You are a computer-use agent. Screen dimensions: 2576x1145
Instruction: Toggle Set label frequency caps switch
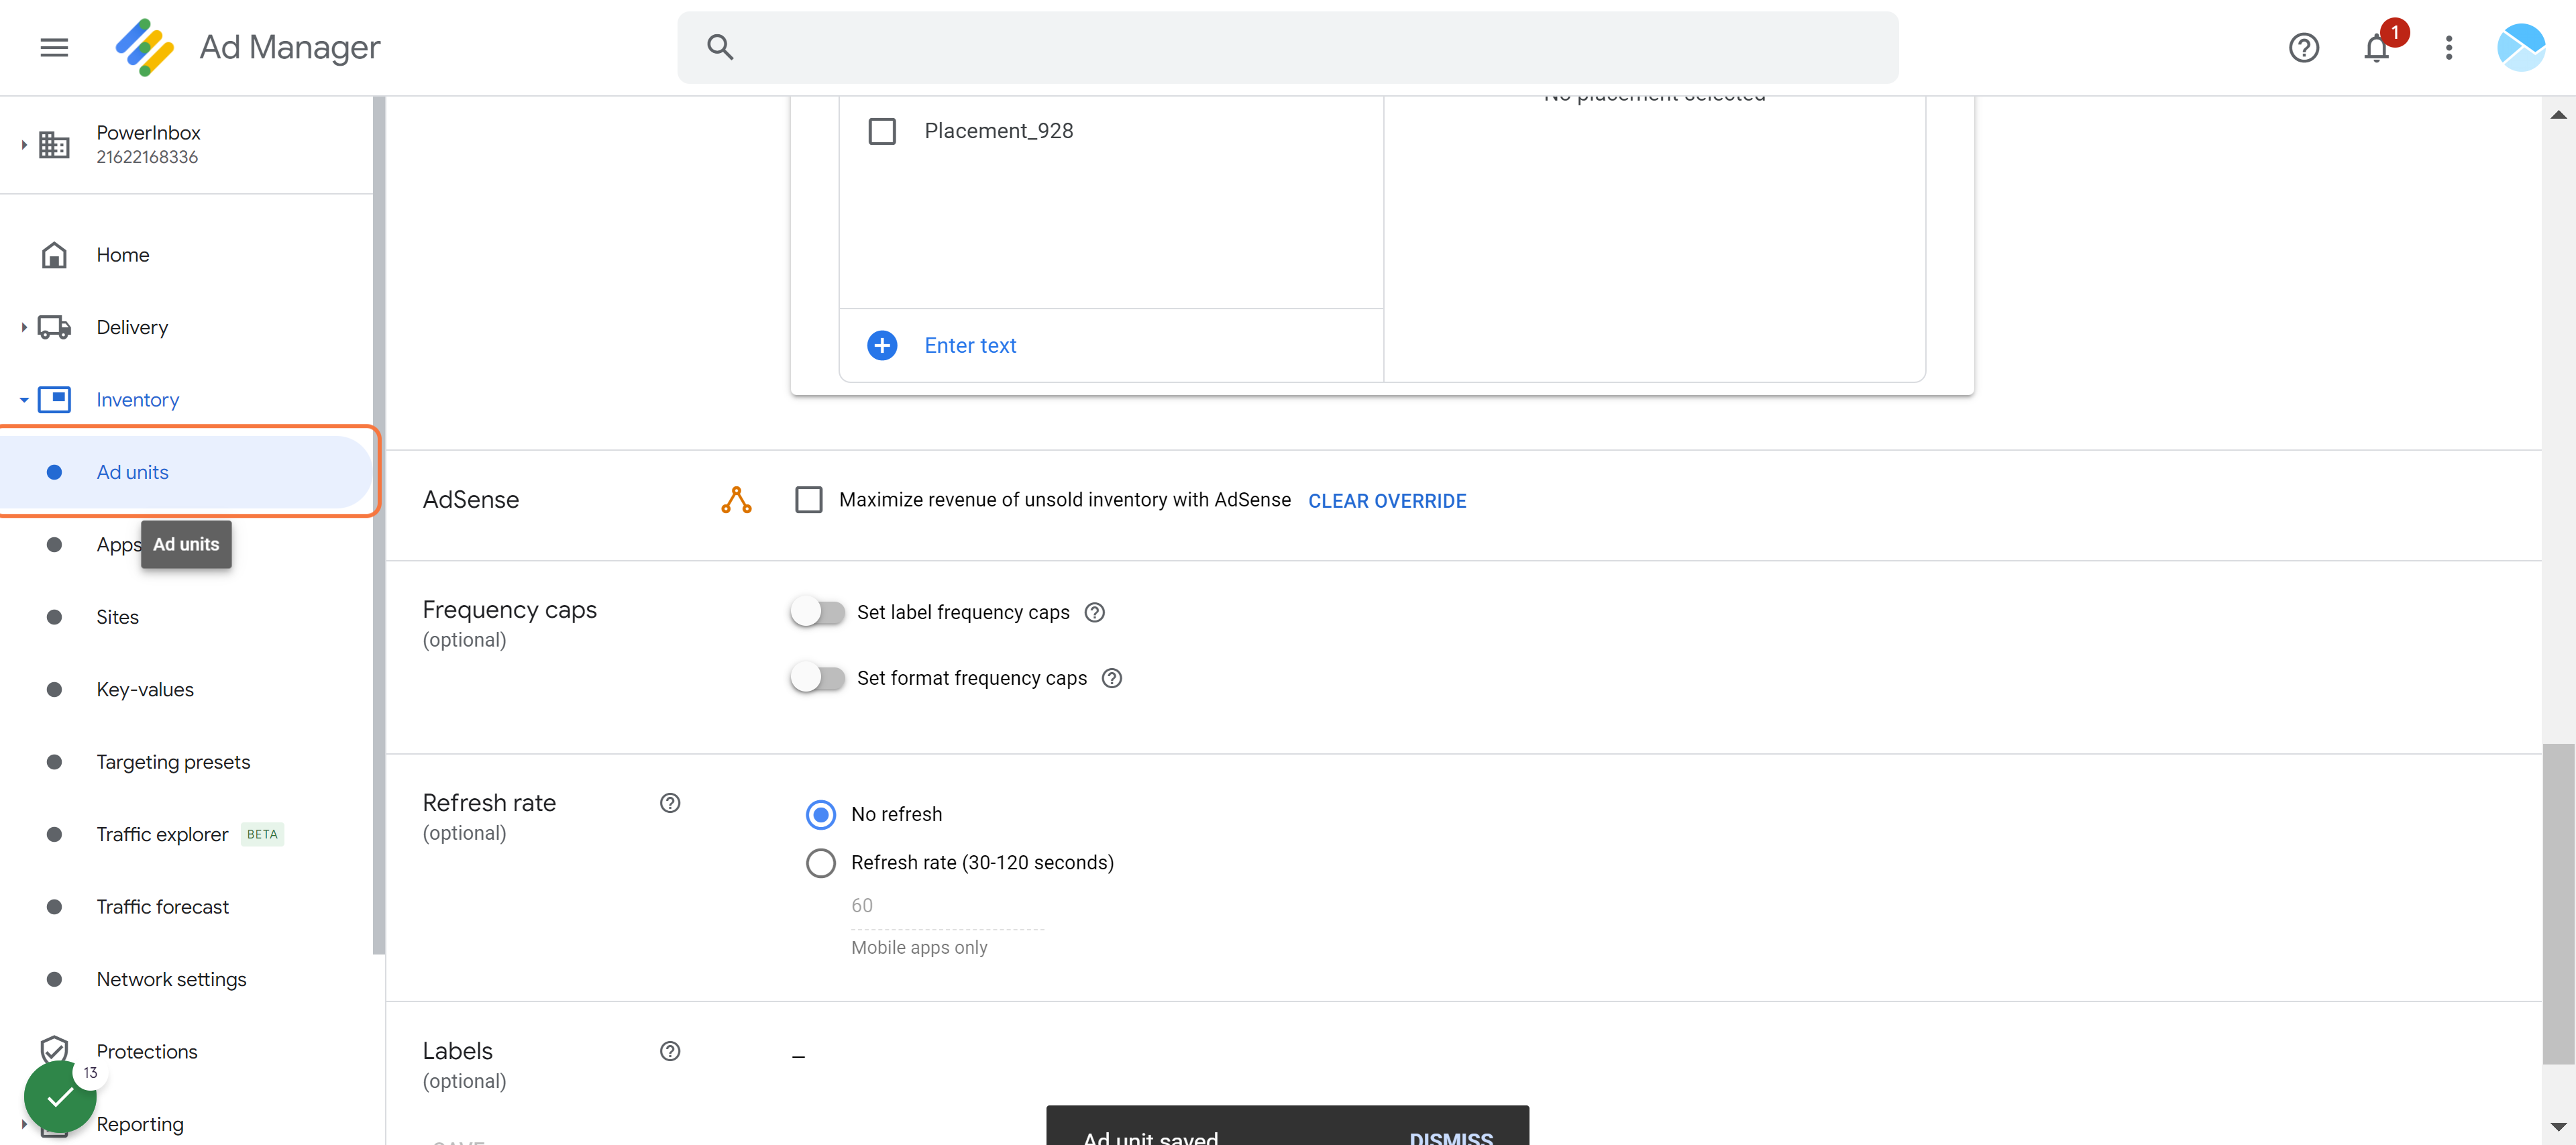(x=817, y=611)
